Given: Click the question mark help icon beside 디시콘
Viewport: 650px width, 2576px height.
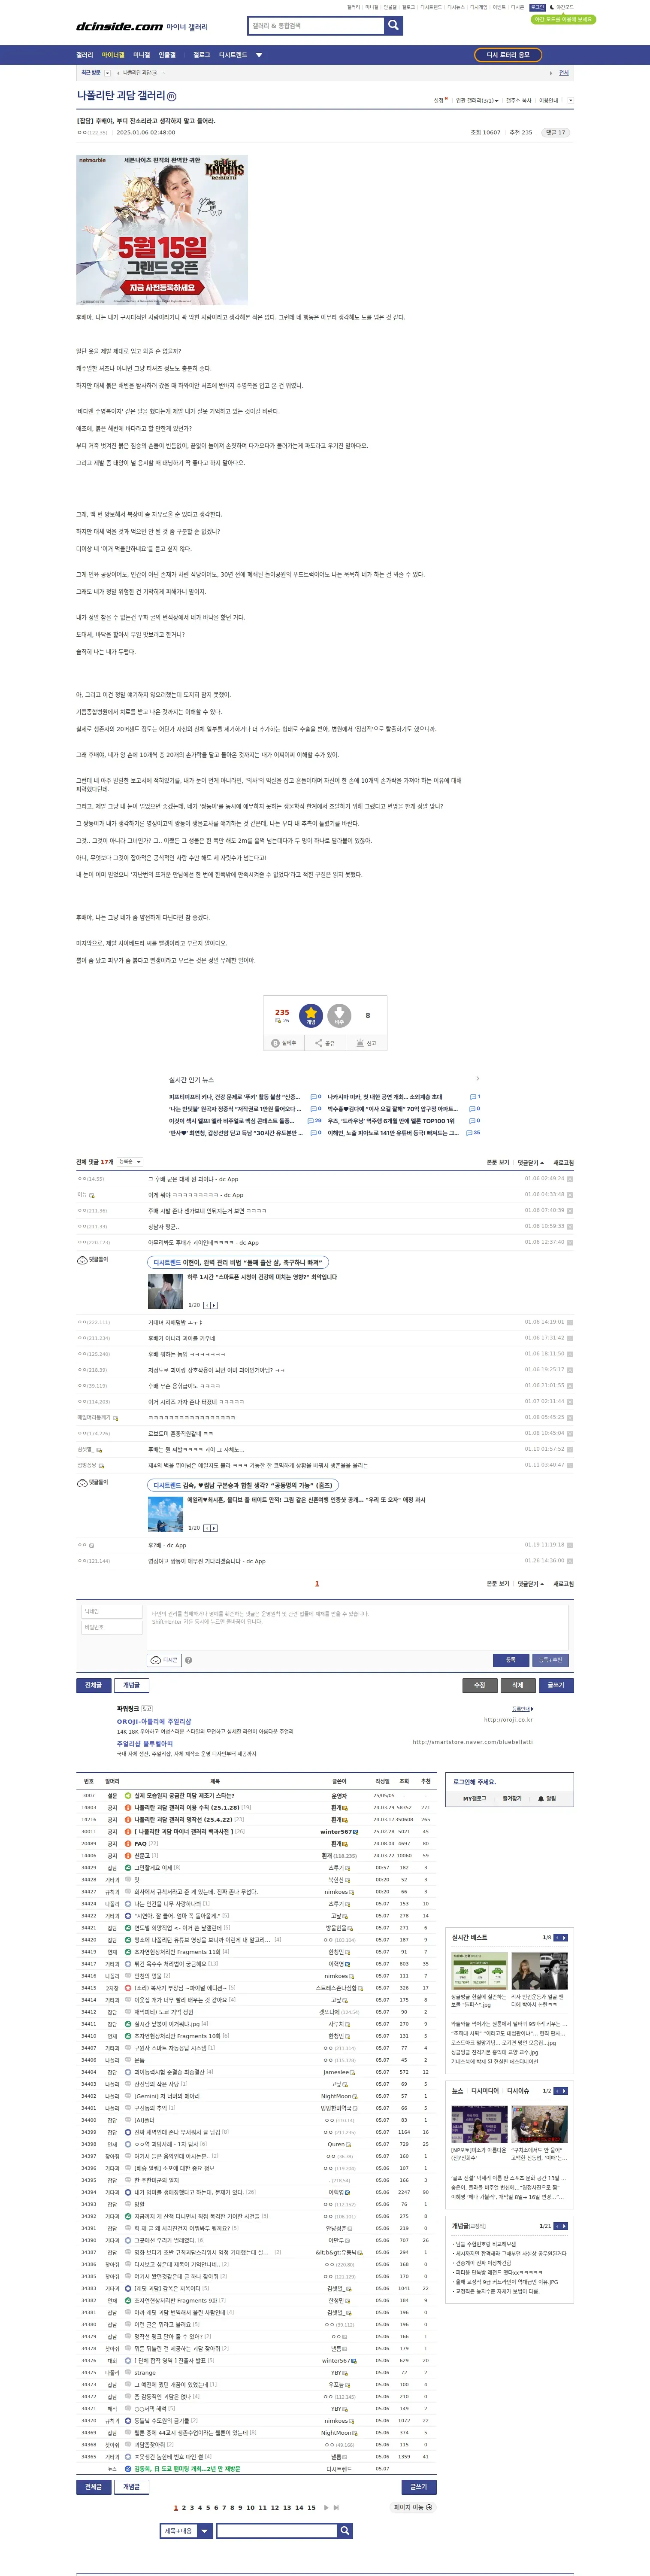Looking at the screenshot, I should tap(188, 1660).
